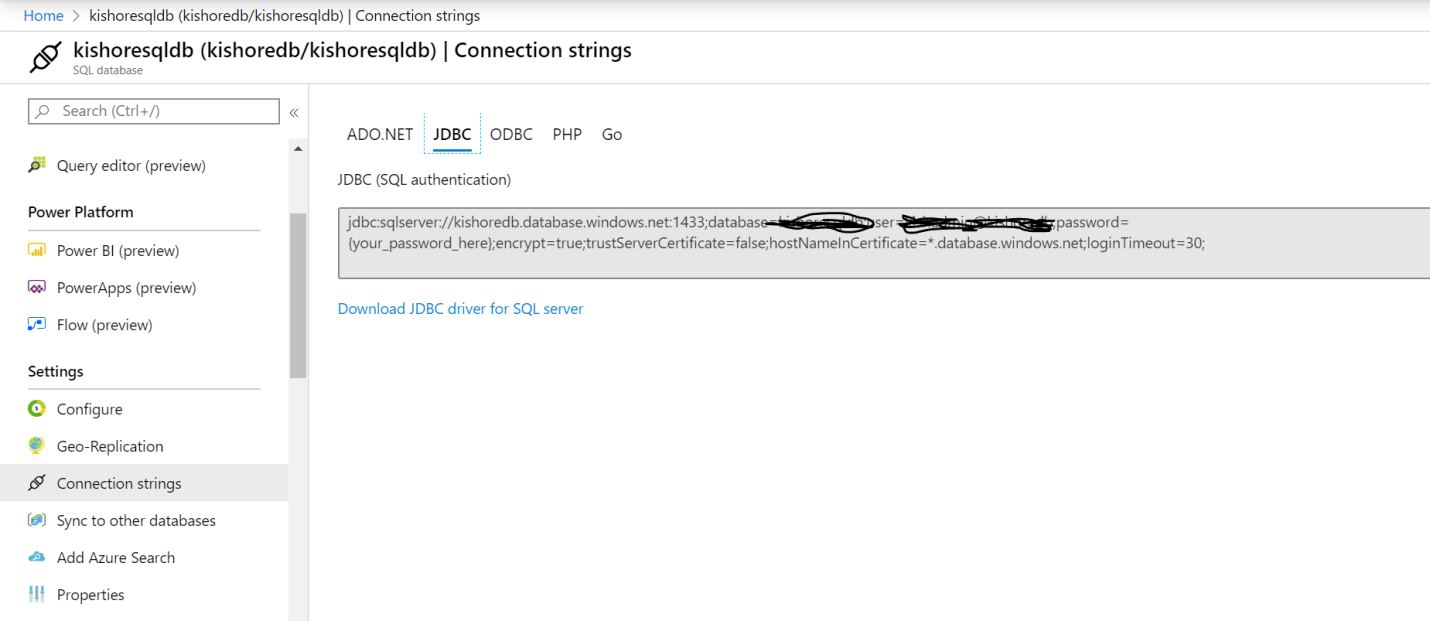Click inside the JDBC connection string box
Screen dimensions: 1430x621
(880, 260)
